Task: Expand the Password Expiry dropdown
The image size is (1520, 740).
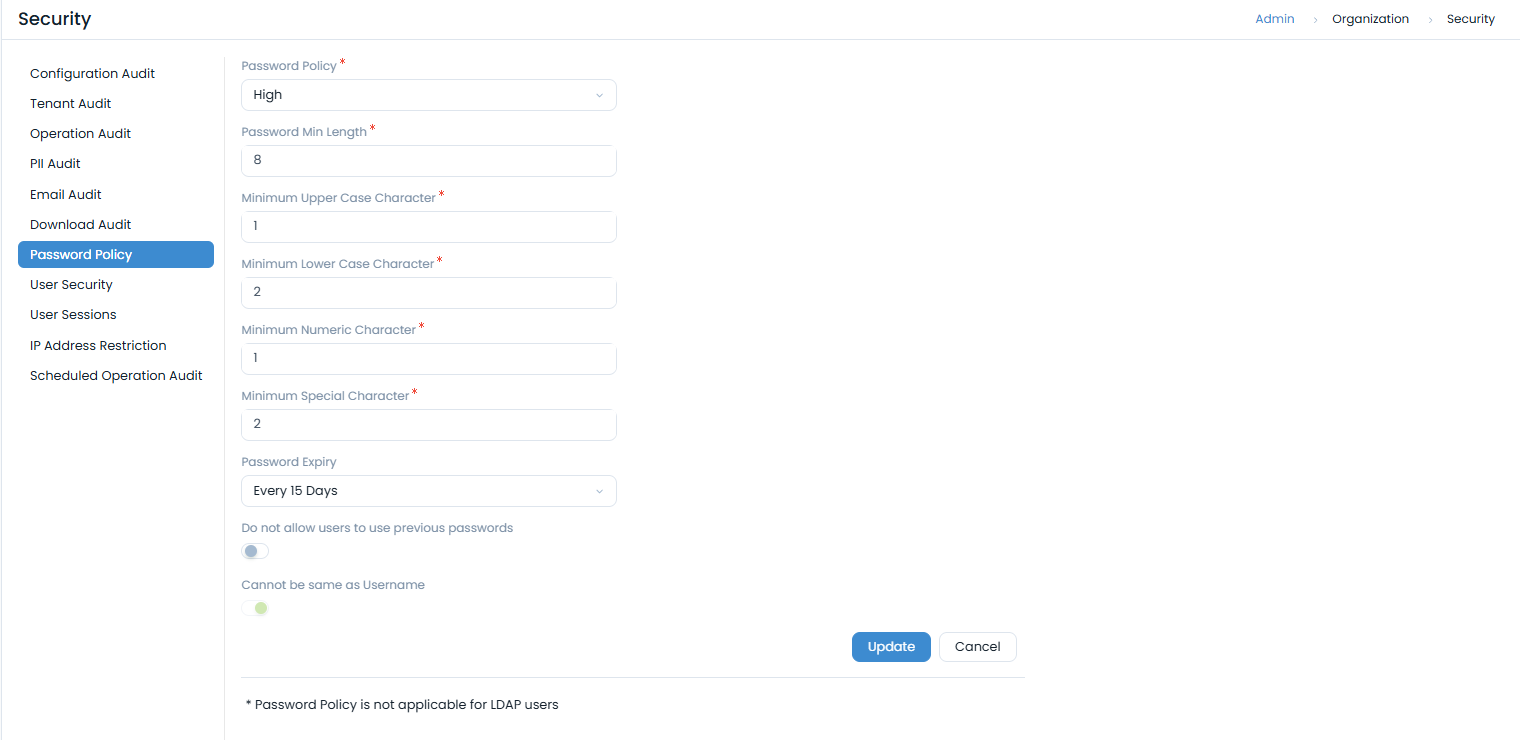Action: tap(428, 491)
